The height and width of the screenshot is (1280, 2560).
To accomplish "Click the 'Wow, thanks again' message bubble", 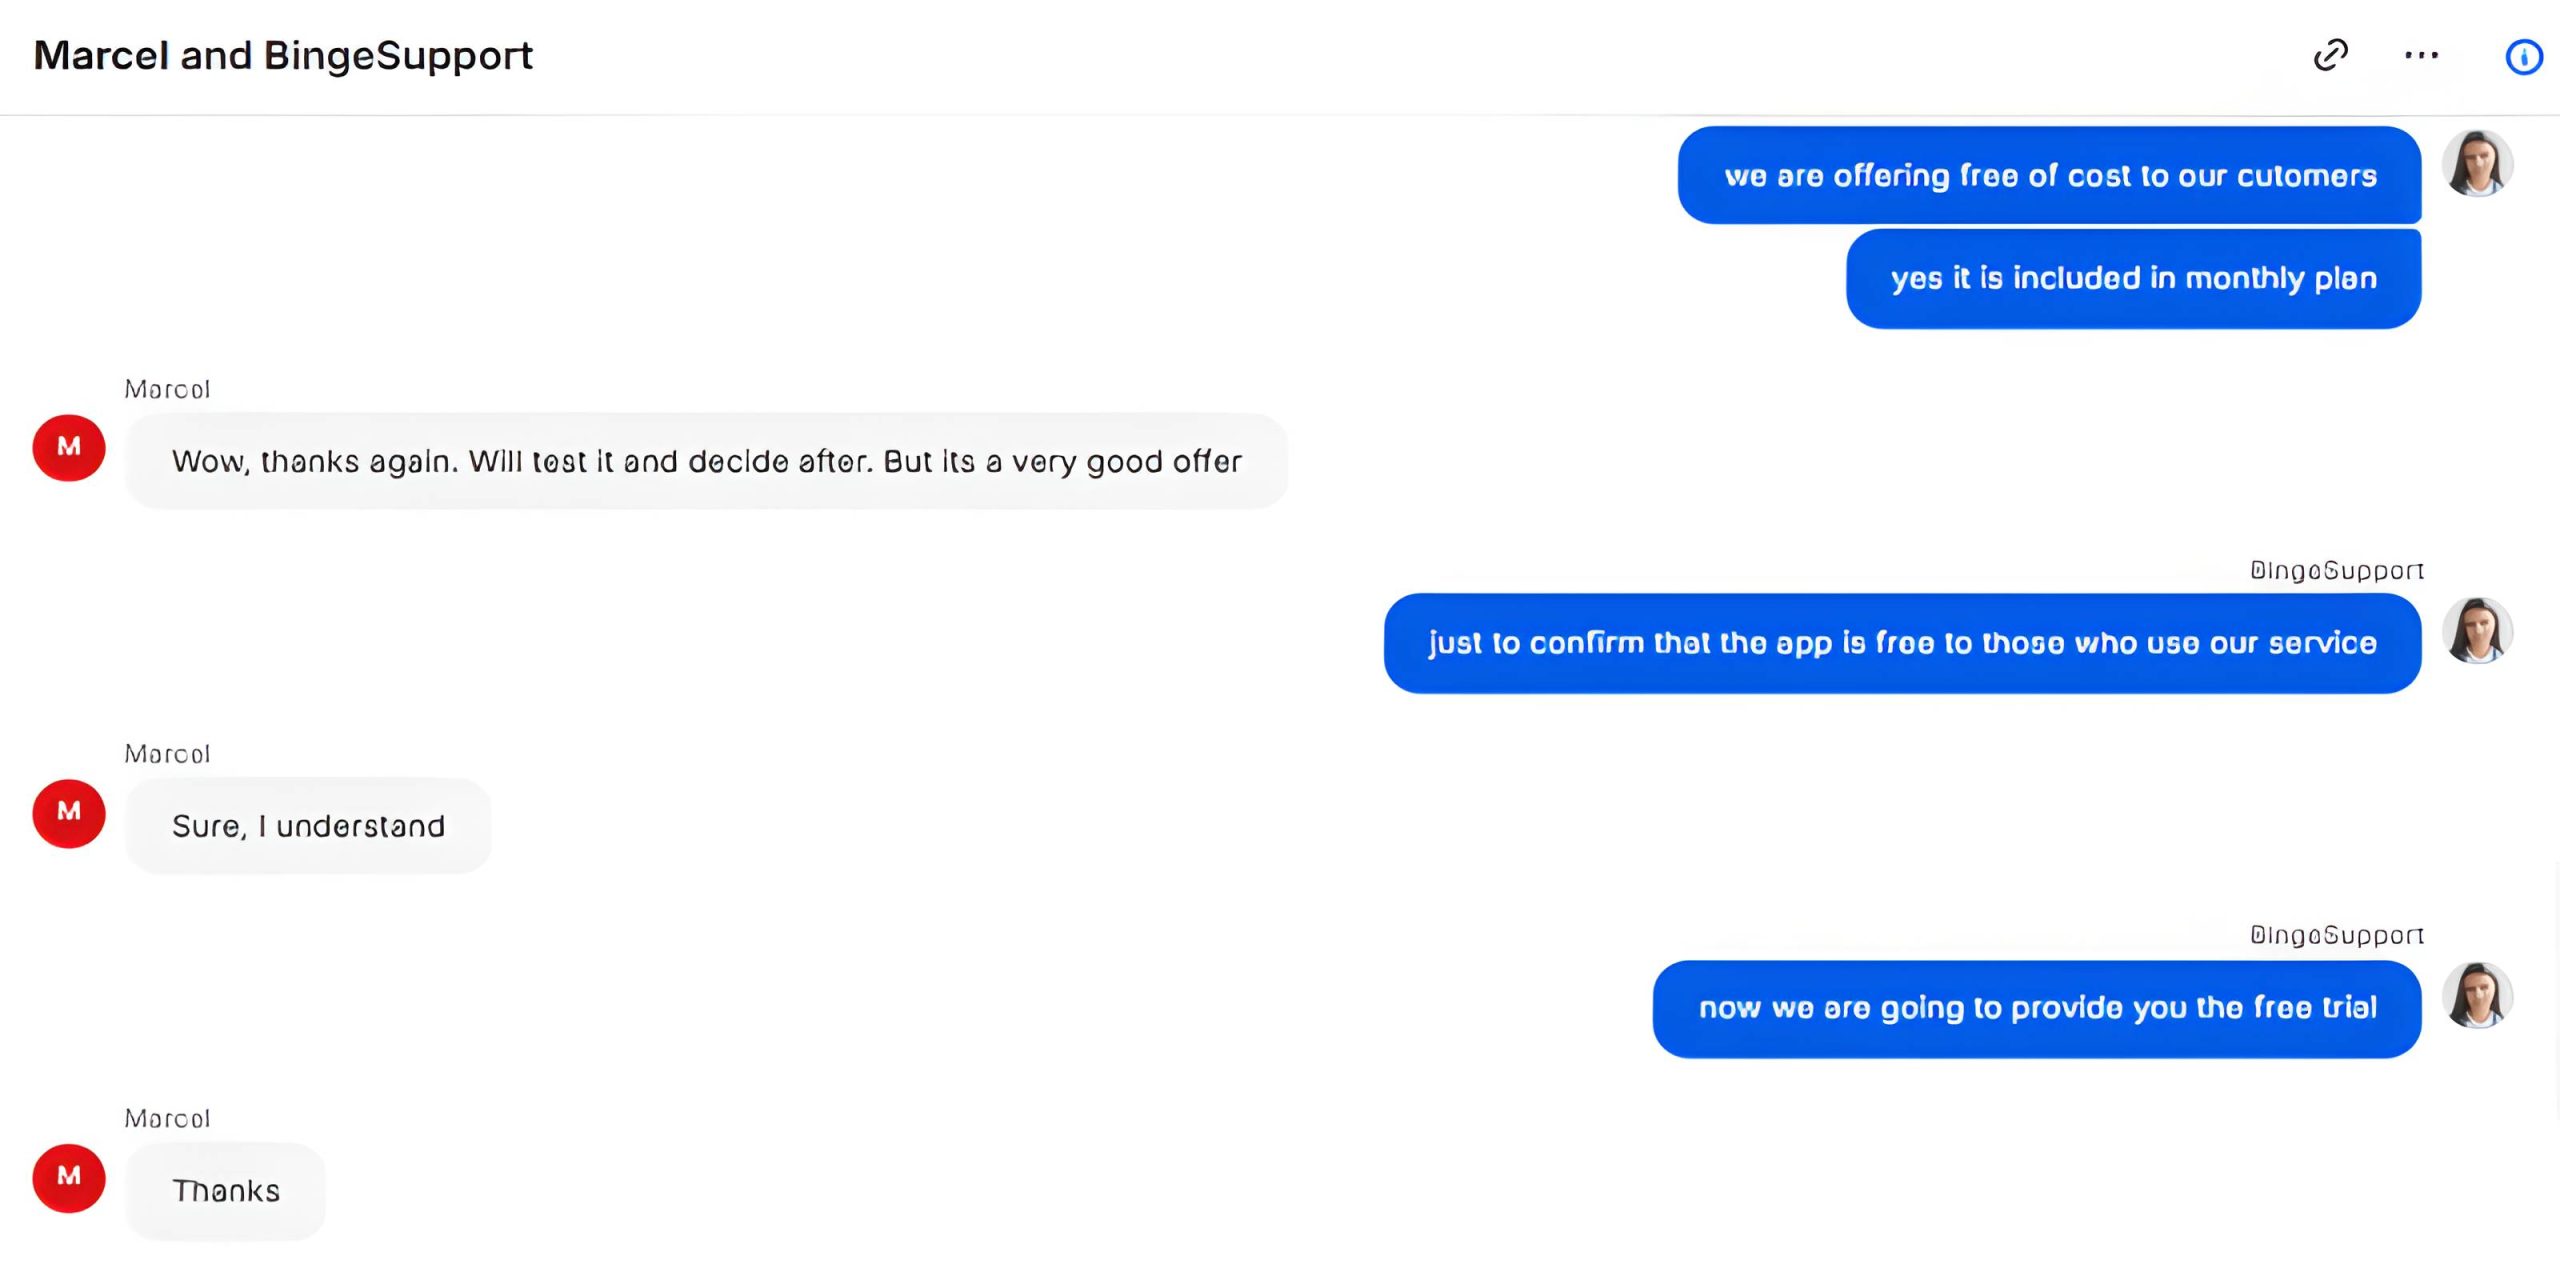I will tap(706, 461).
